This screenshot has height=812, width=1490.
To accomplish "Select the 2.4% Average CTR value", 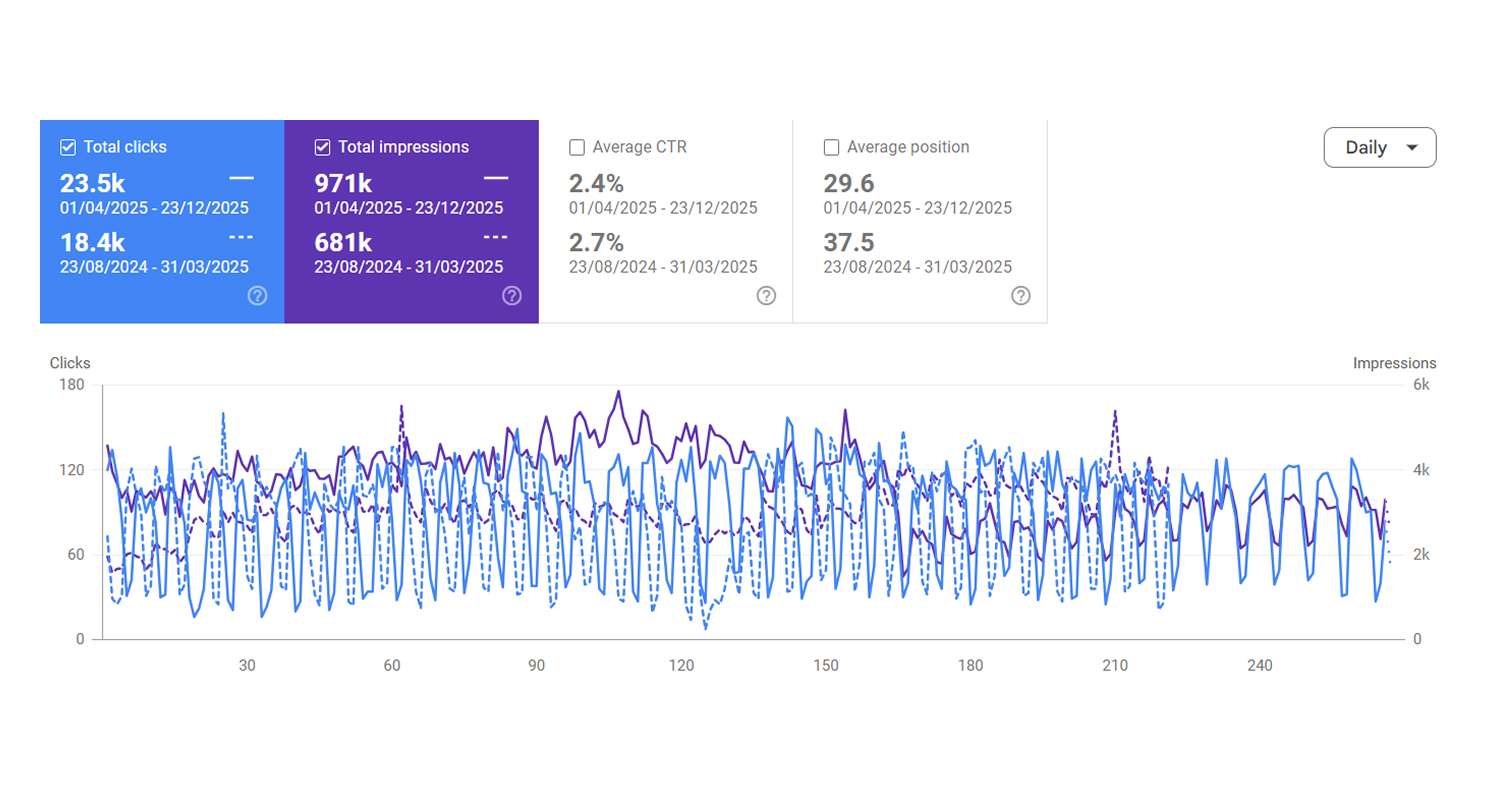I will coord(596,184).
